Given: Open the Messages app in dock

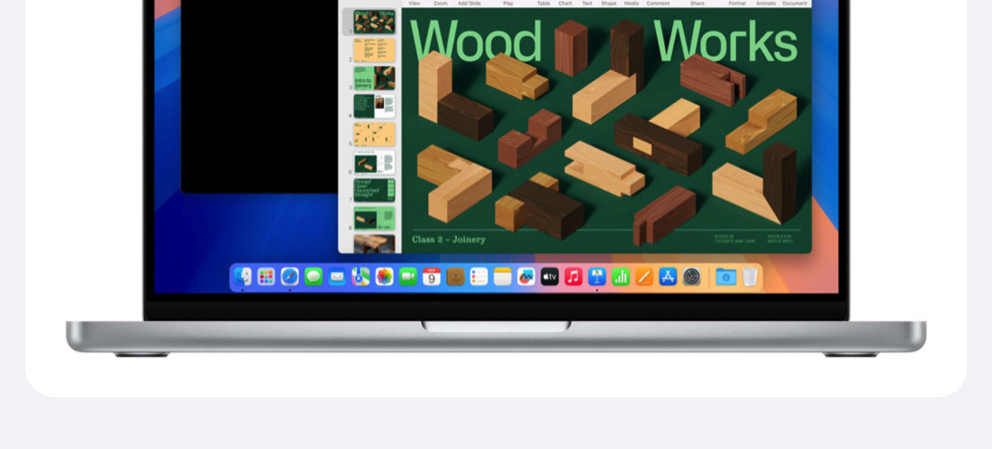Looking at the screenshot, I should [x=314, y=277].
